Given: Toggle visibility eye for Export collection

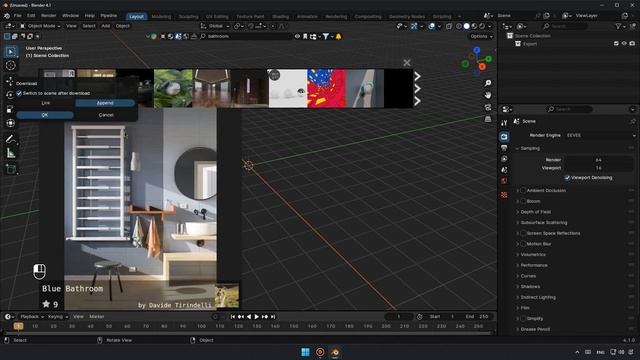Looking at the screenshot, I should click(x=624, y=44).
